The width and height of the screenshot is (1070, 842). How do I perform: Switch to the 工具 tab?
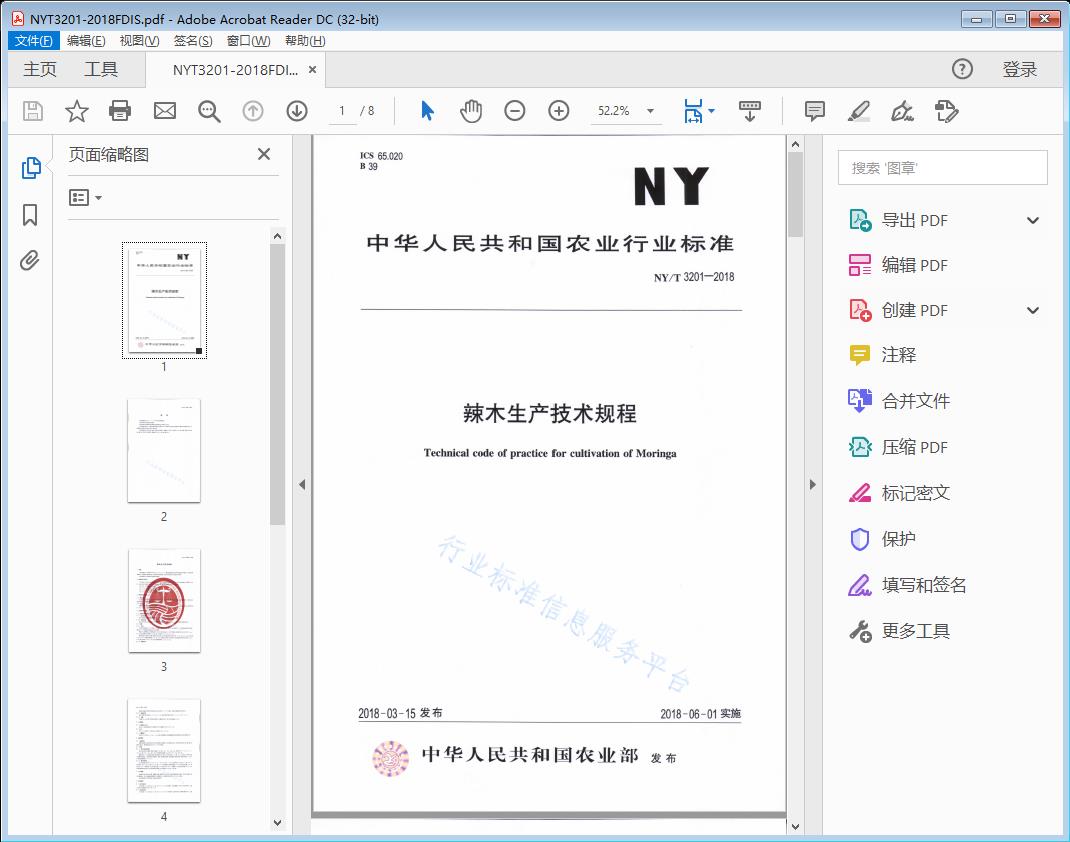click(x=101, y=69)
